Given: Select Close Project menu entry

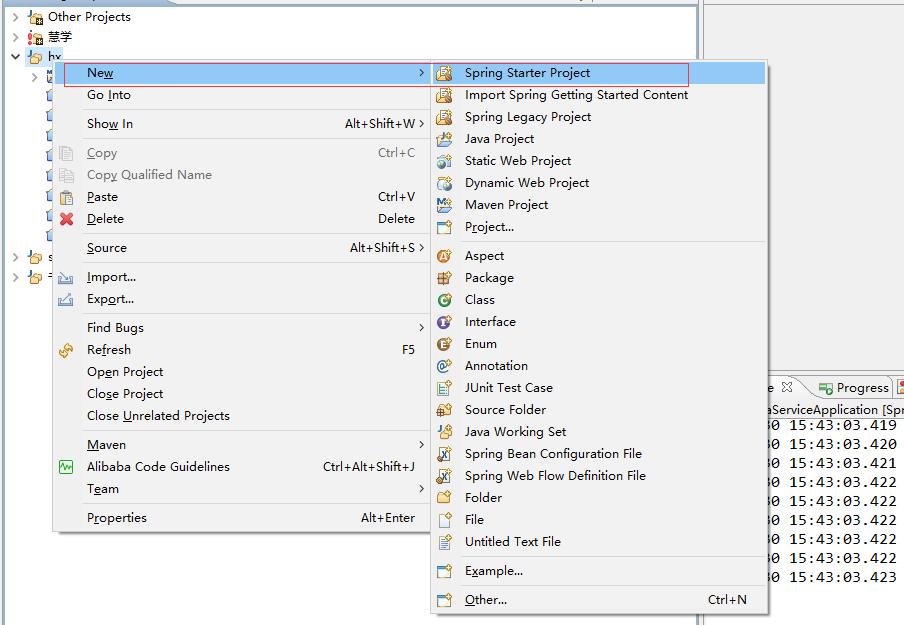Looking at the screenshot, I should click(x=242, y=394).
